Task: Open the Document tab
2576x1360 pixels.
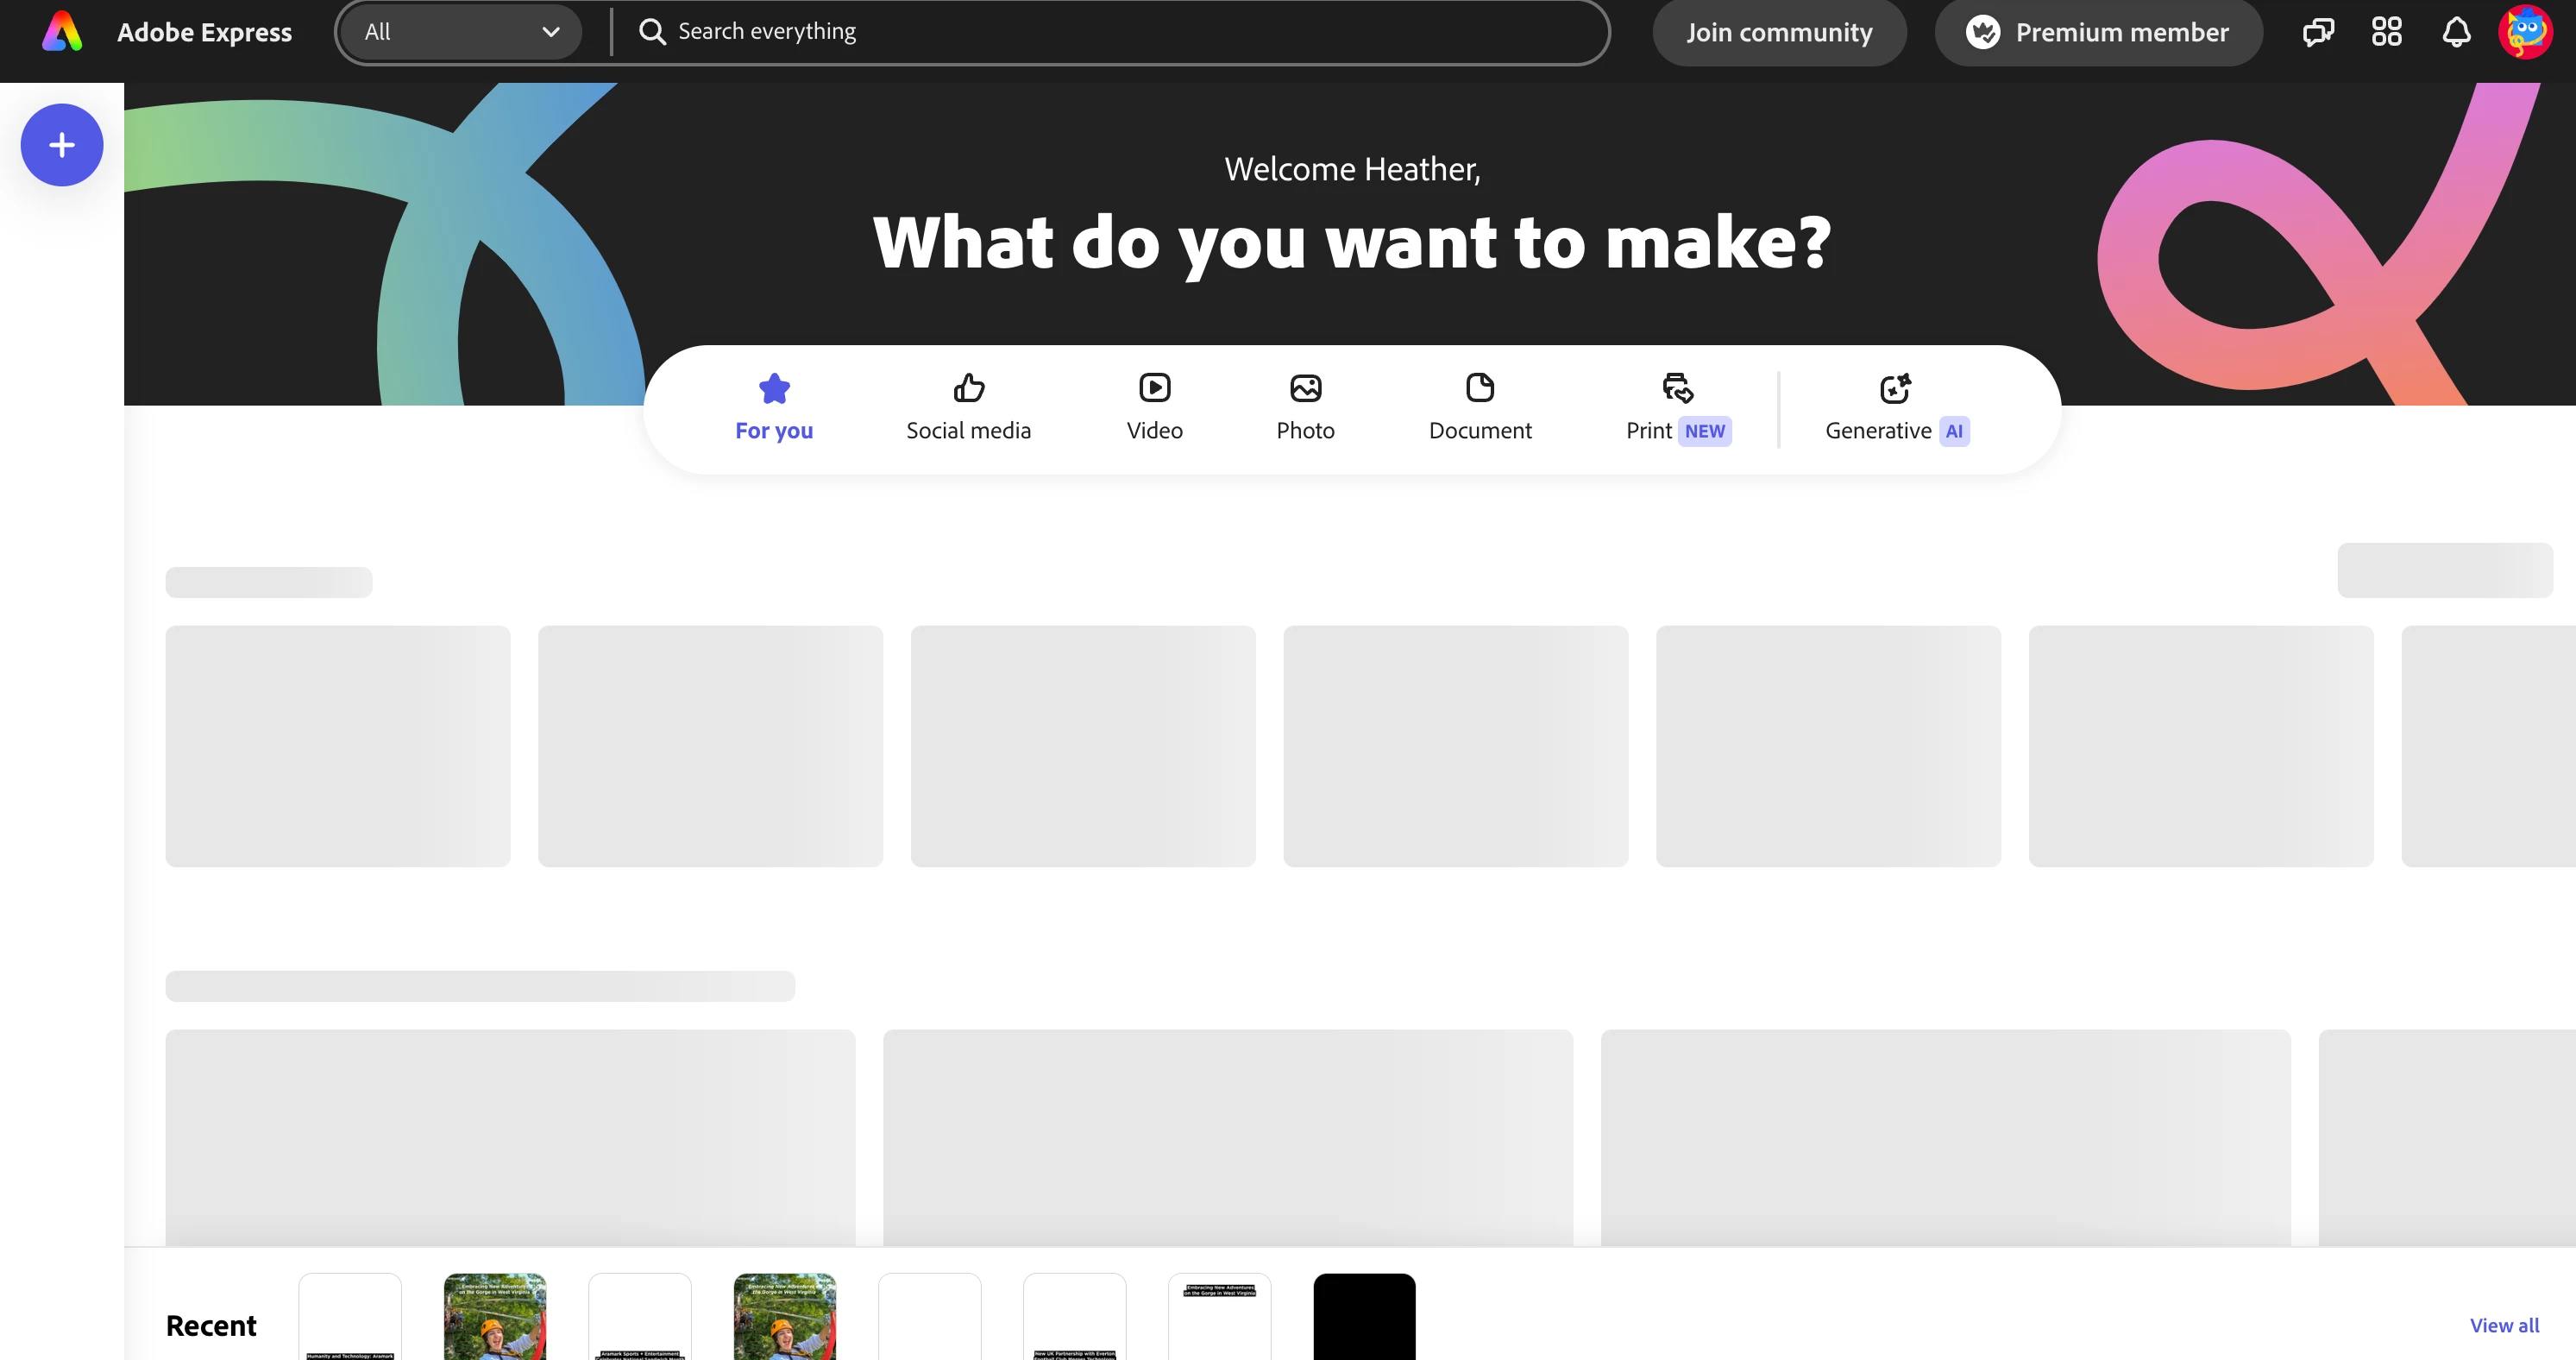Action: 1480,408
